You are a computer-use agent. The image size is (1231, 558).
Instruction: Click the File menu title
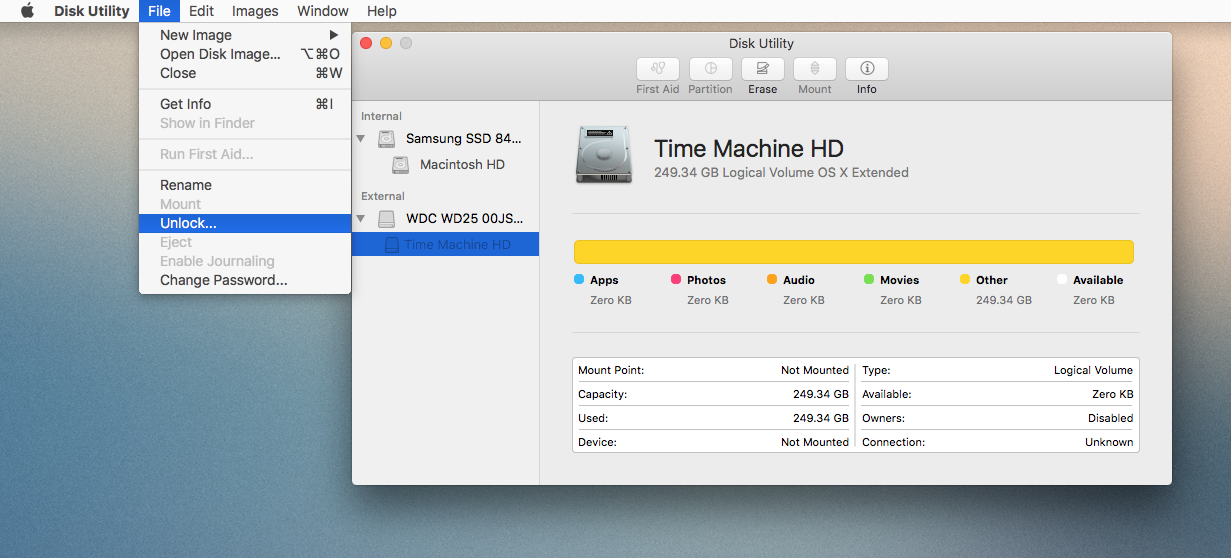pos(159,11)
